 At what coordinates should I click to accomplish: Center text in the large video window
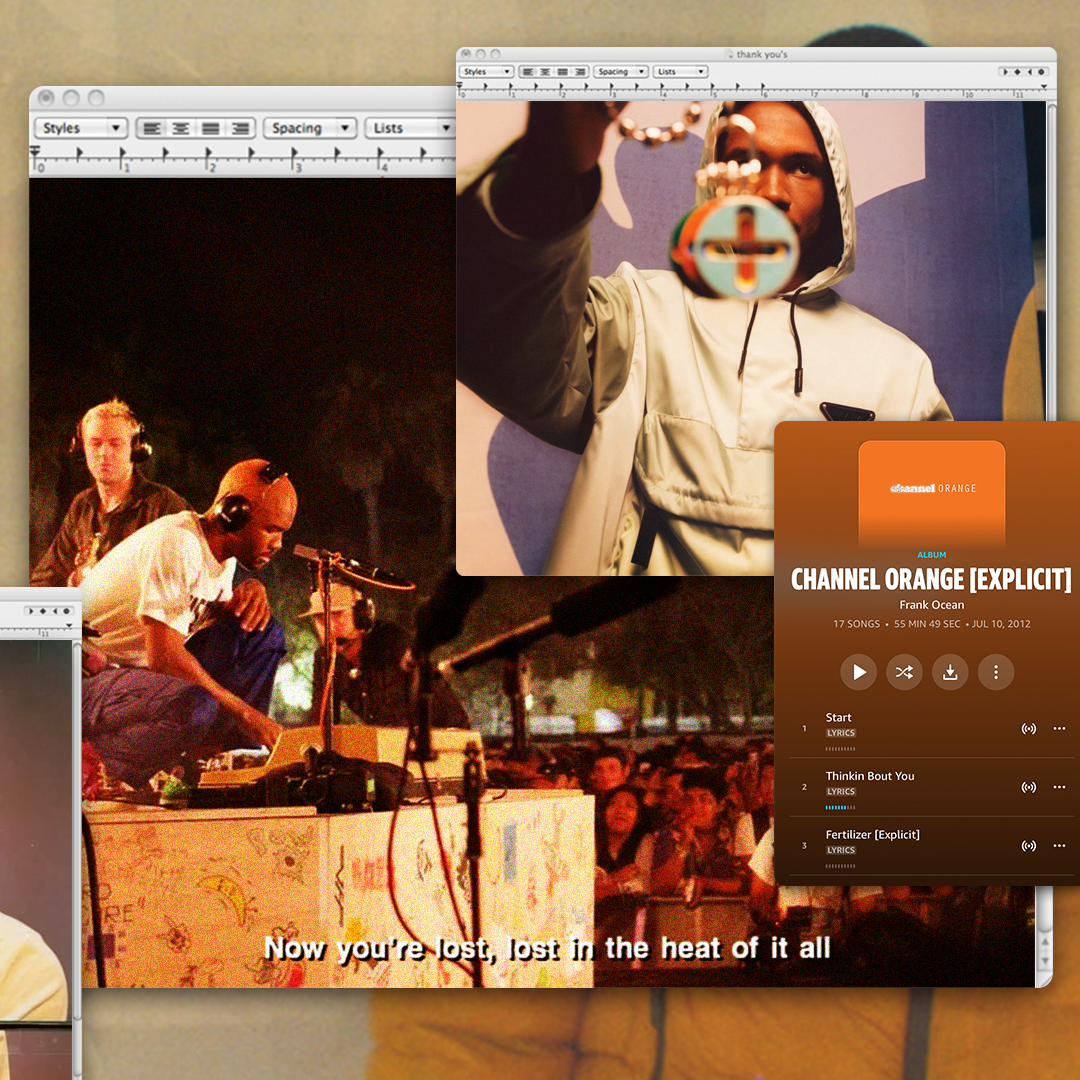[x=180, y=128]
